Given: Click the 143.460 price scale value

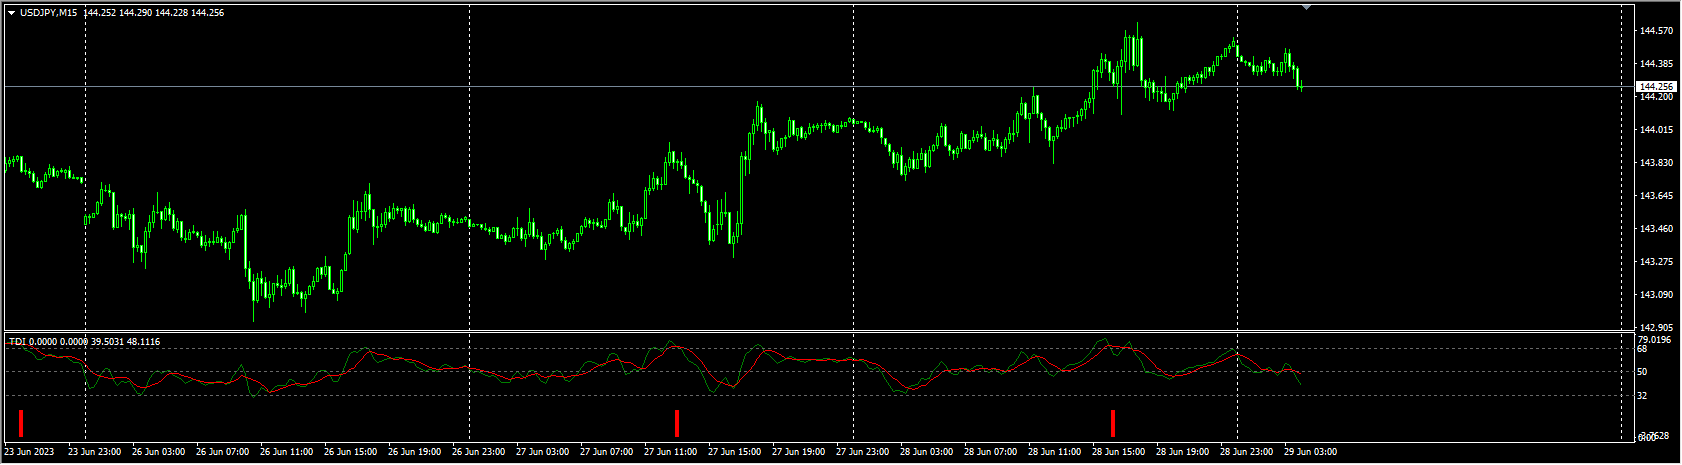Looking at the screenshot, I should pyautogui.click(x=1656, y=229).
